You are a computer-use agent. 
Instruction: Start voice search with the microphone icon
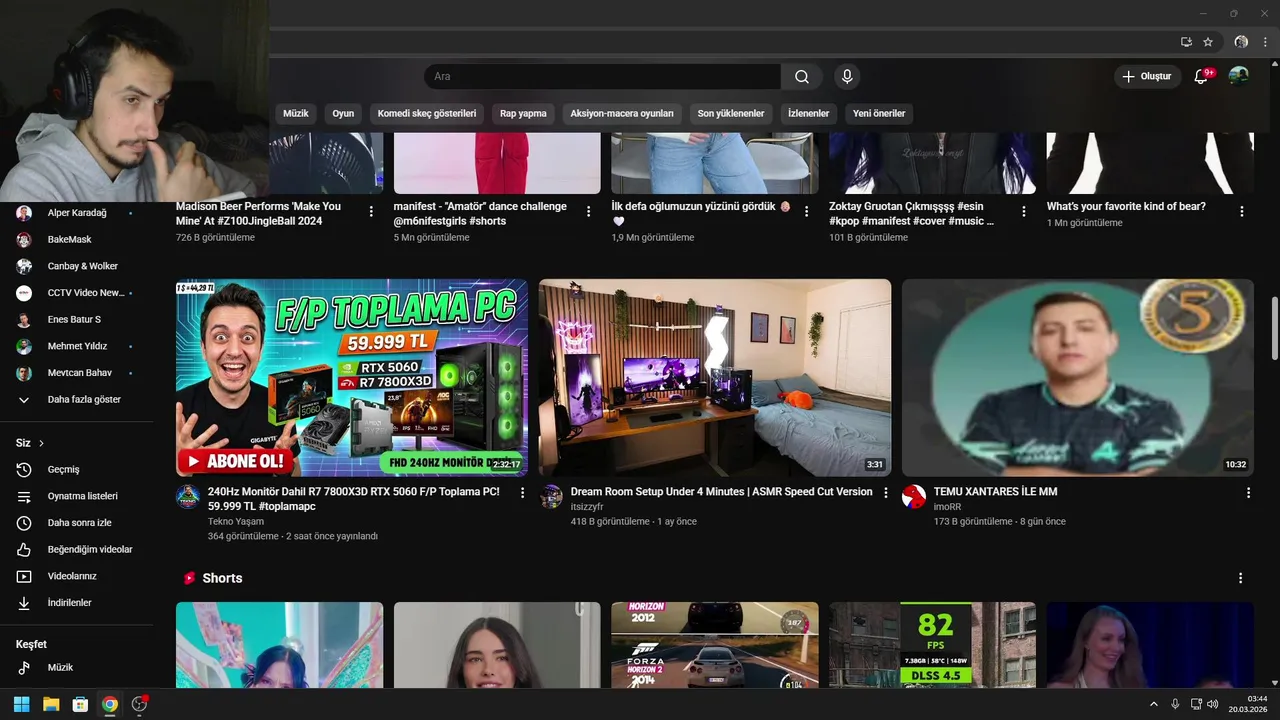[847, 77]
